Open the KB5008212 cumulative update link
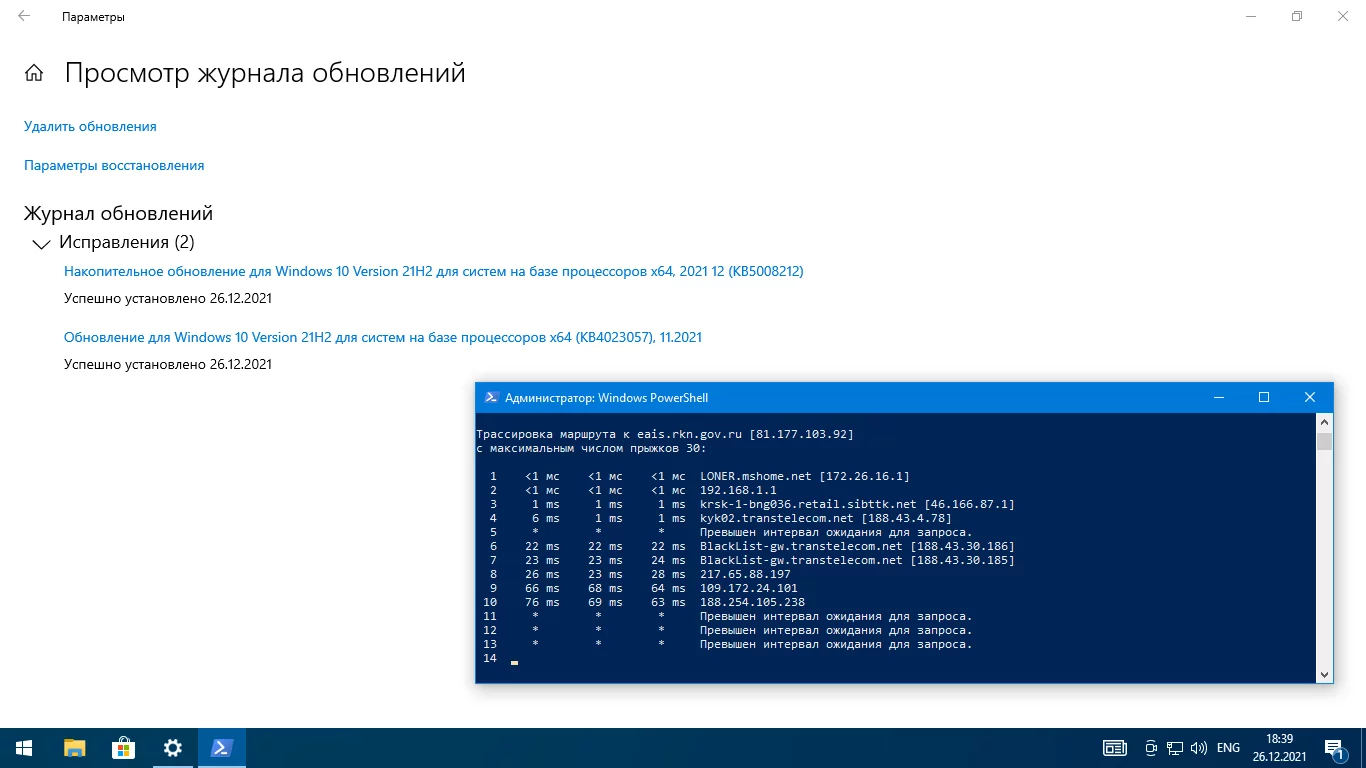This screenshot has width=1366, height=768. [434, 271]
